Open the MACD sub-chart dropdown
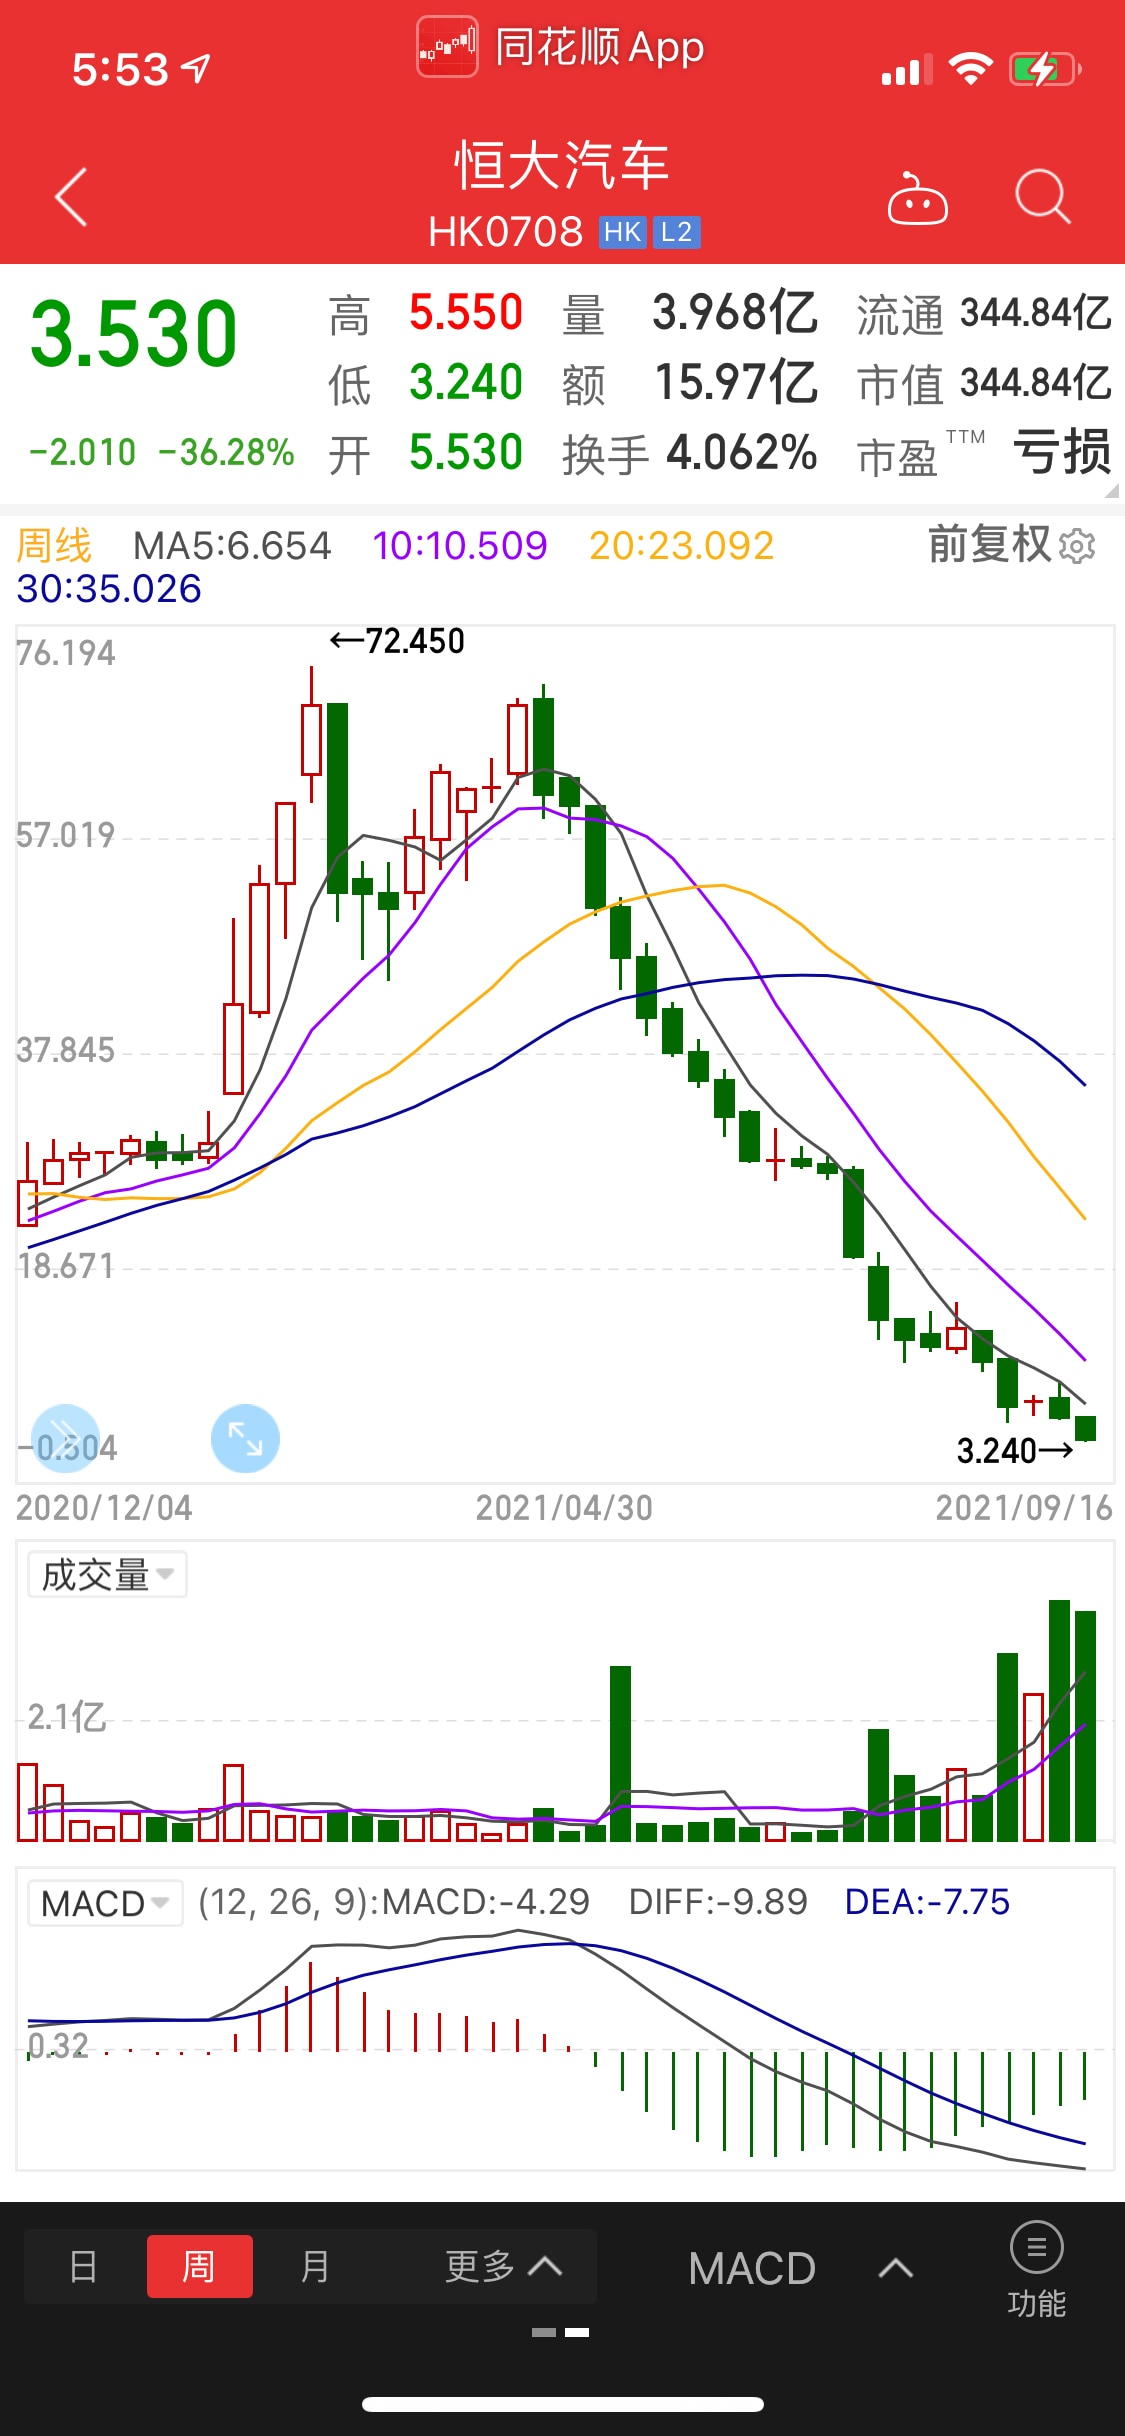The width and height of the screenshot is (1125, 2436). click(x=105, y=1903)
